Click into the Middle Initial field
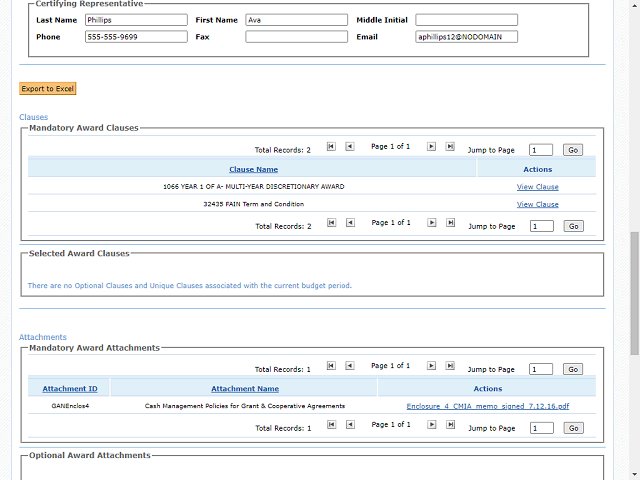 click(466, 20)
